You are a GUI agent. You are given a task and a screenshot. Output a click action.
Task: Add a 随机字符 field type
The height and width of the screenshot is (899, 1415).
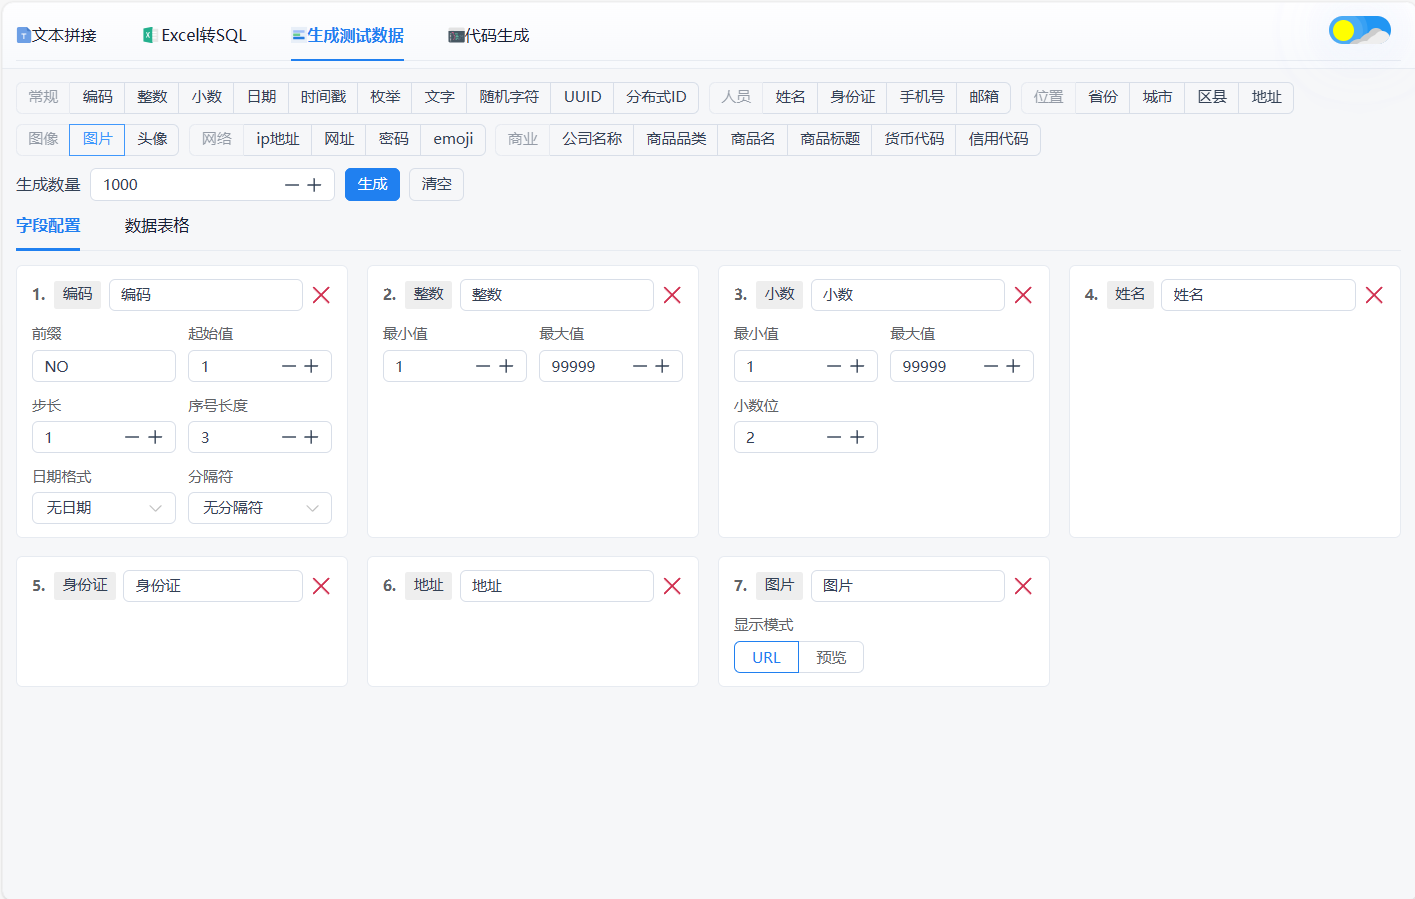(x=509, y=97)
